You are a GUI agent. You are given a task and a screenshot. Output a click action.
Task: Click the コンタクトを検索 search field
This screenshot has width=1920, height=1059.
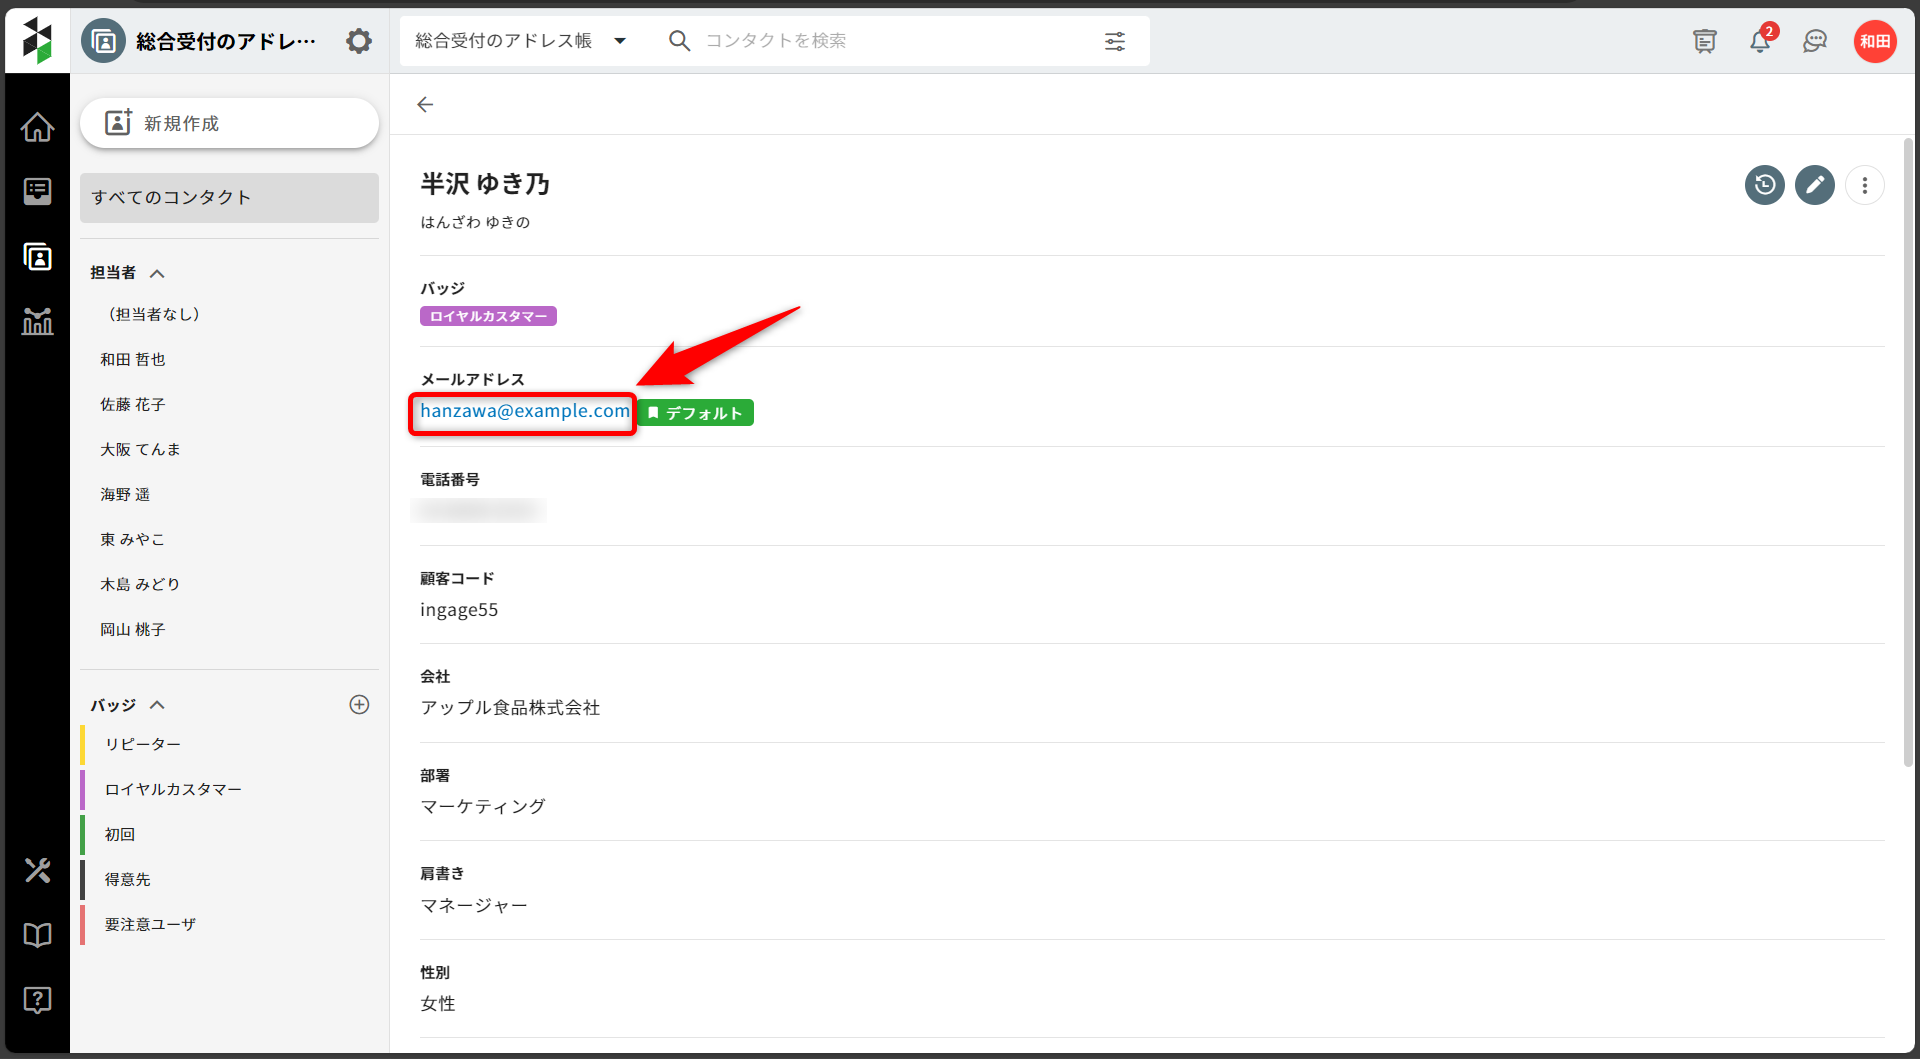[880, 41]
